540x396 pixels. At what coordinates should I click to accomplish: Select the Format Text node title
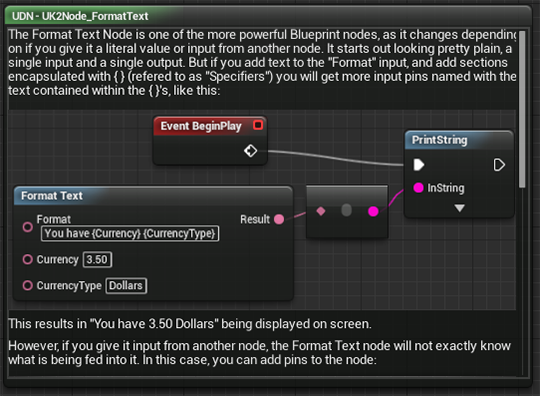52,196
